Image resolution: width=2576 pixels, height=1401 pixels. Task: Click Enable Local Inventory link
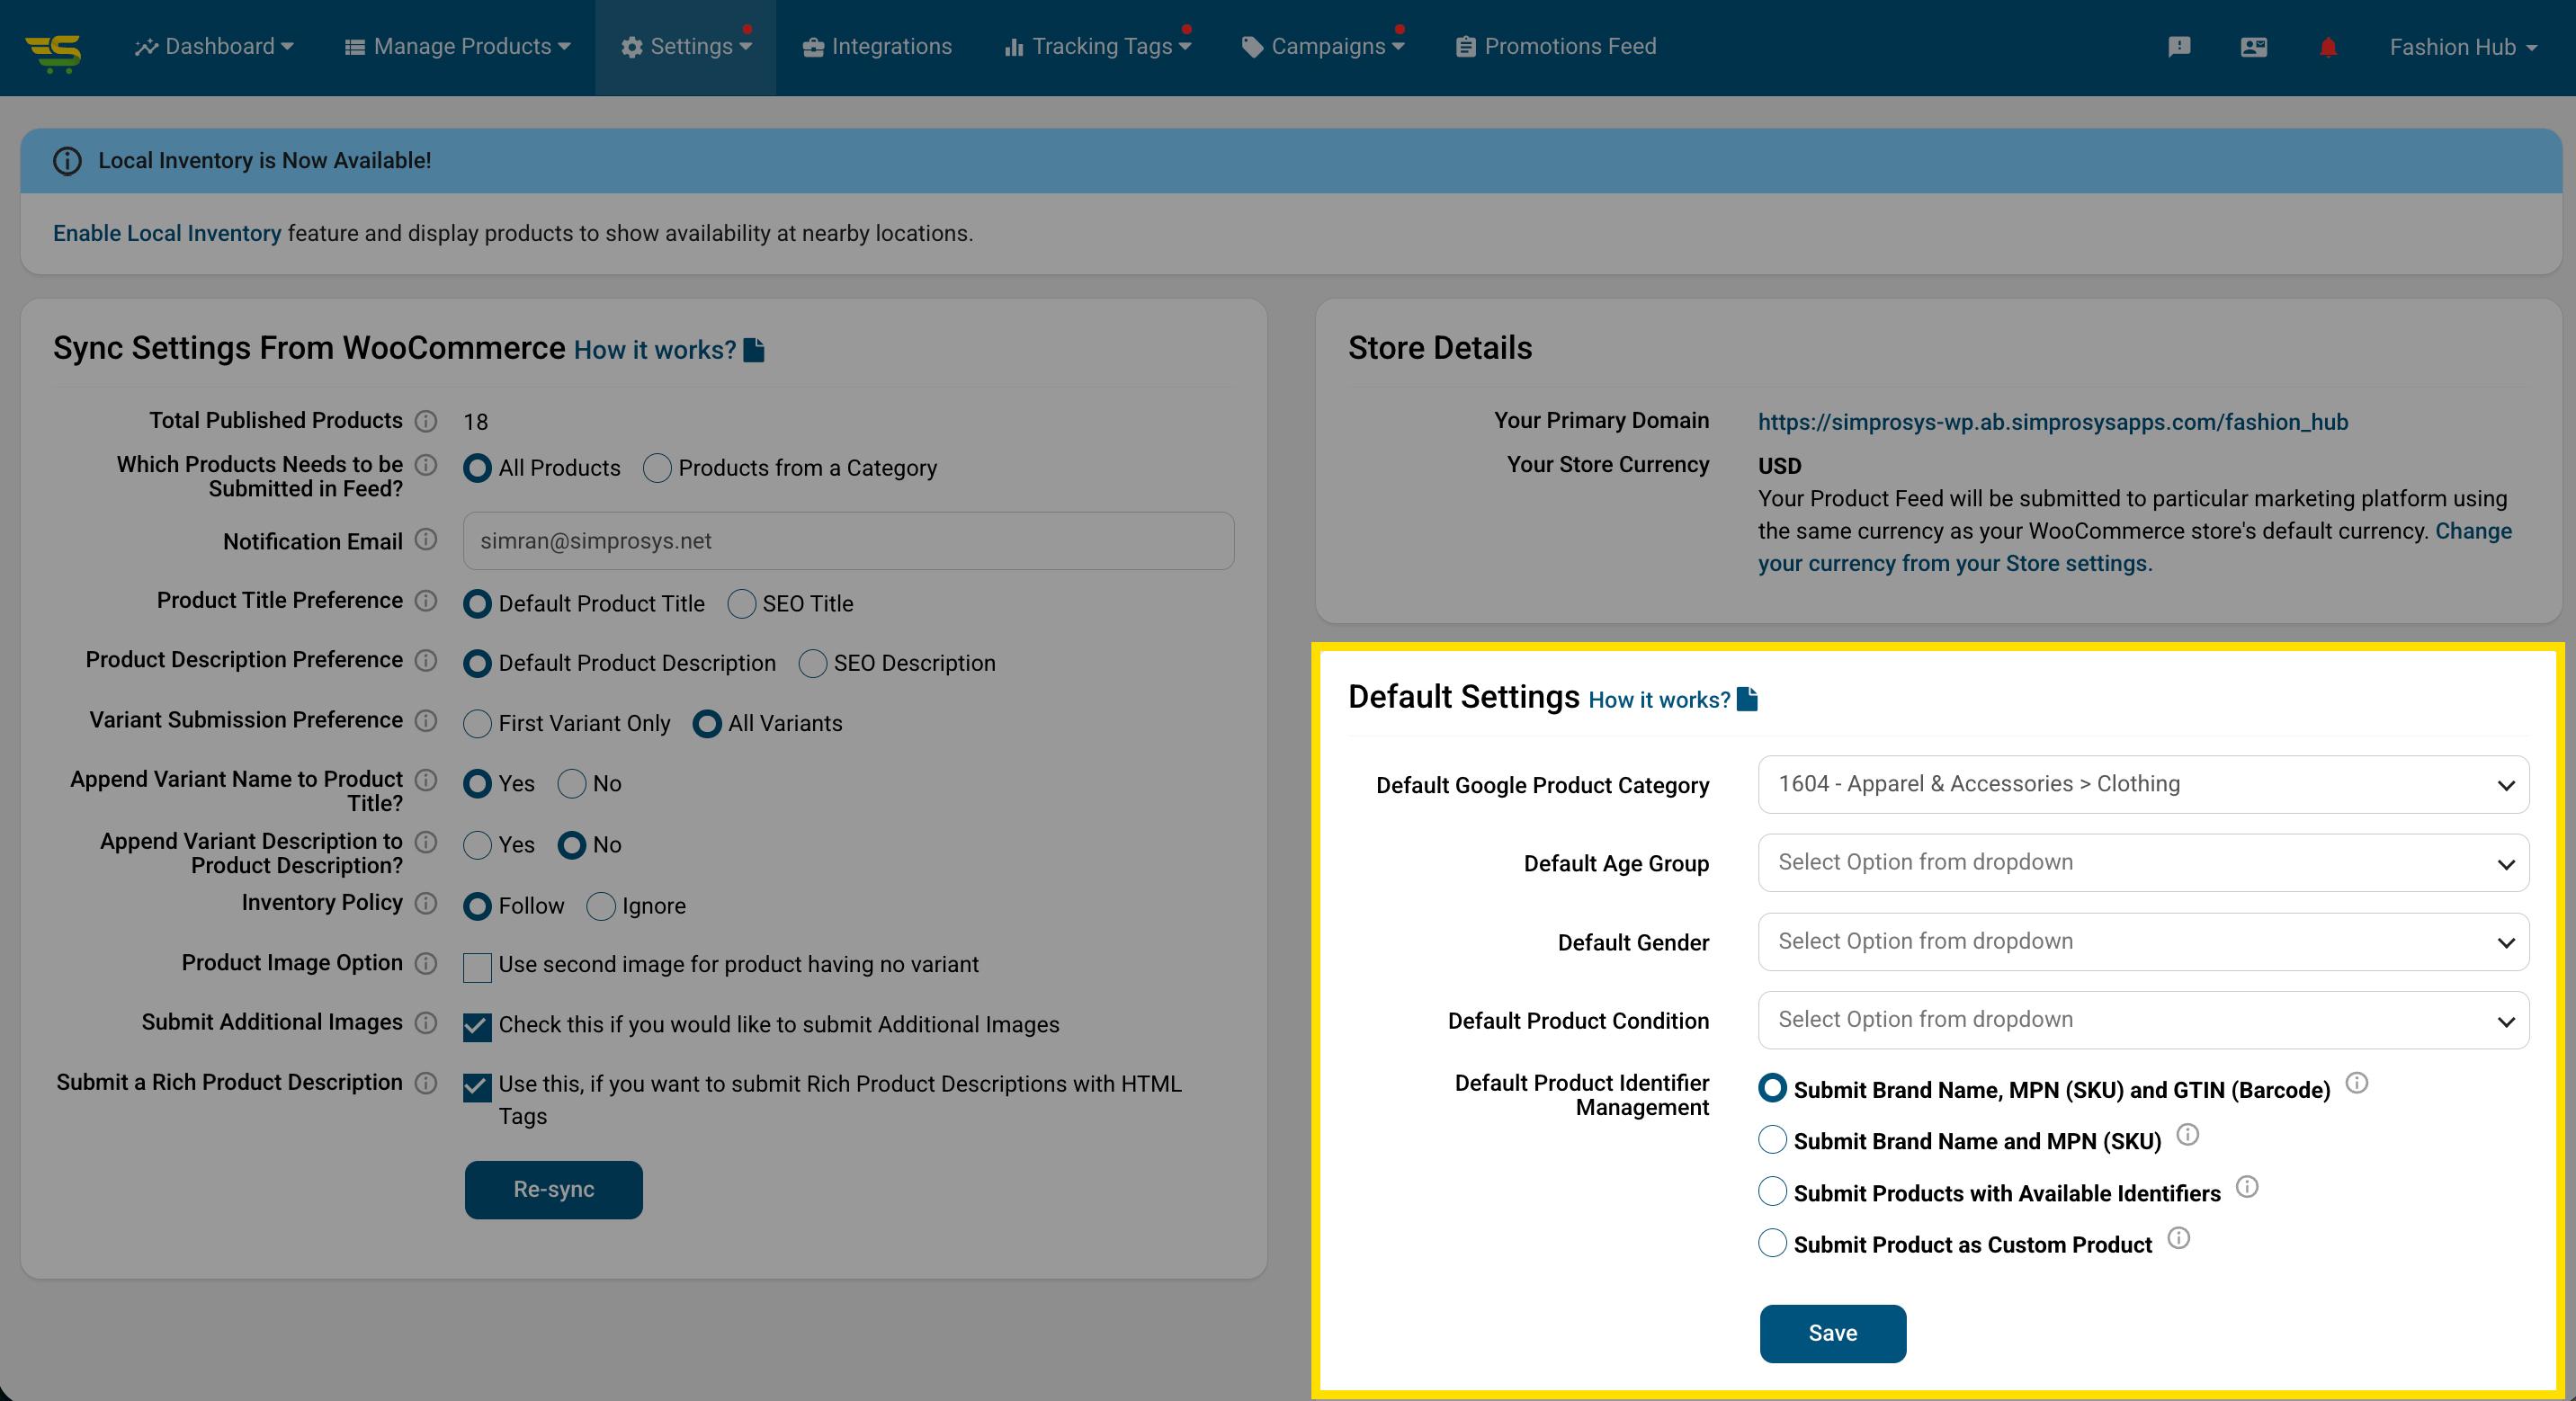coord(167,233)
